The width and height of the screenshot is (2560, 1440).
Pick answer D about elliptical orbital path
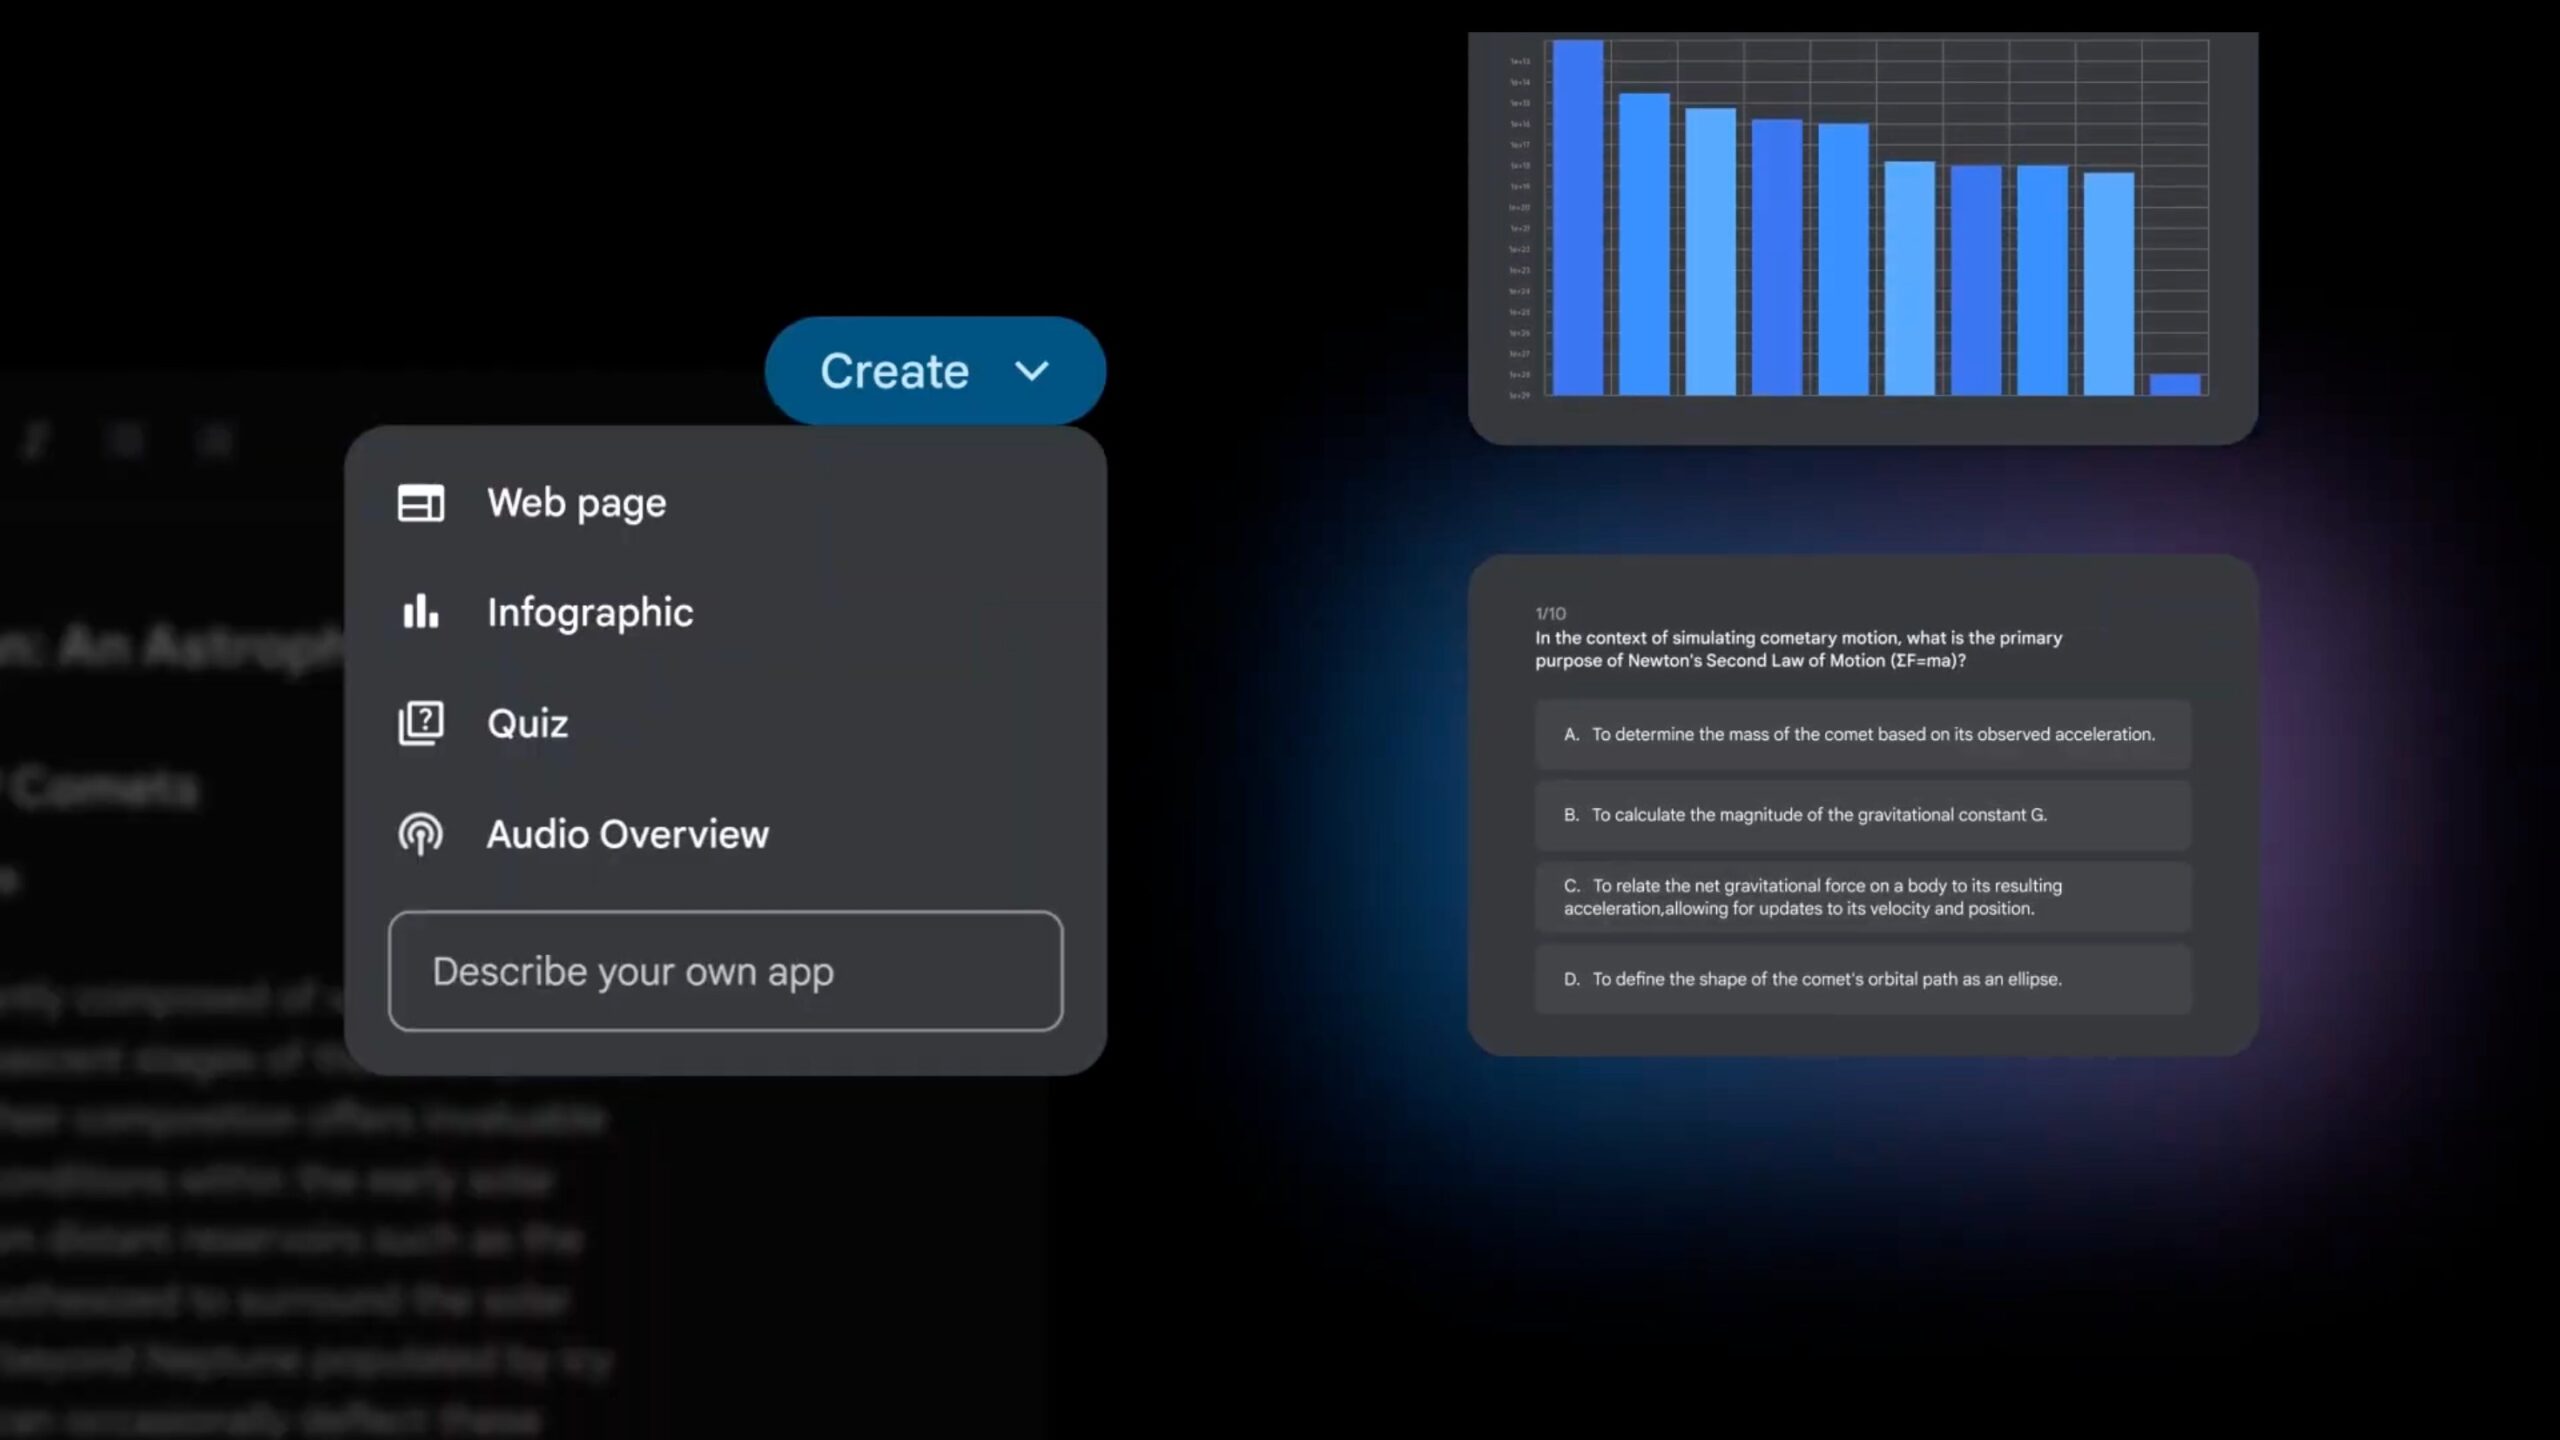click(x=1862, y=980)
